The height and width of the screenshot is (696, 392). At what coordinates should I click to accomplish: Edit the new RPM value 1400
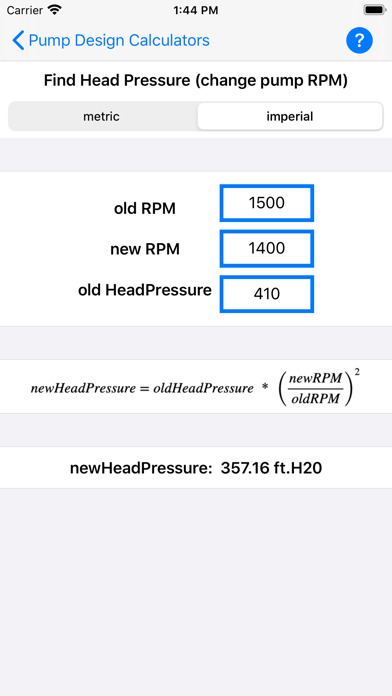click(x=267, y=249)
